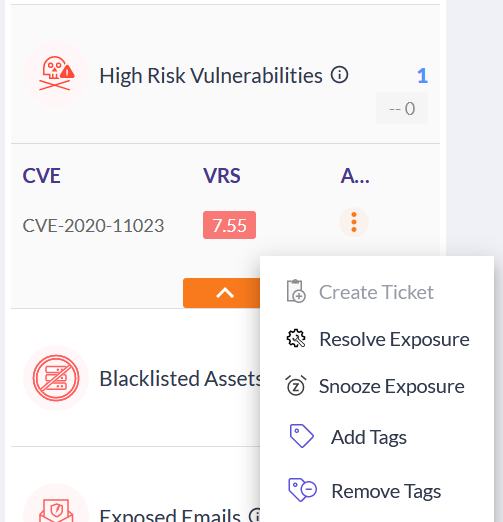
Task: Sort by the CVE column header
Action: 41,176
